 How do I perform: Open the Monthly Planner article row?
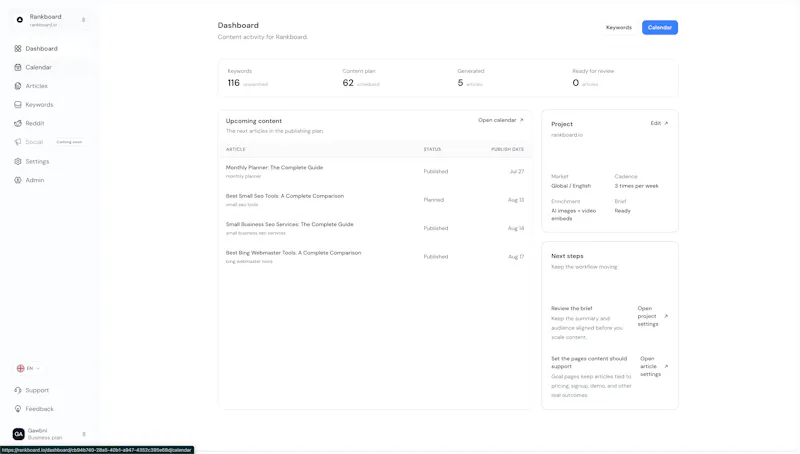[375, 171]
